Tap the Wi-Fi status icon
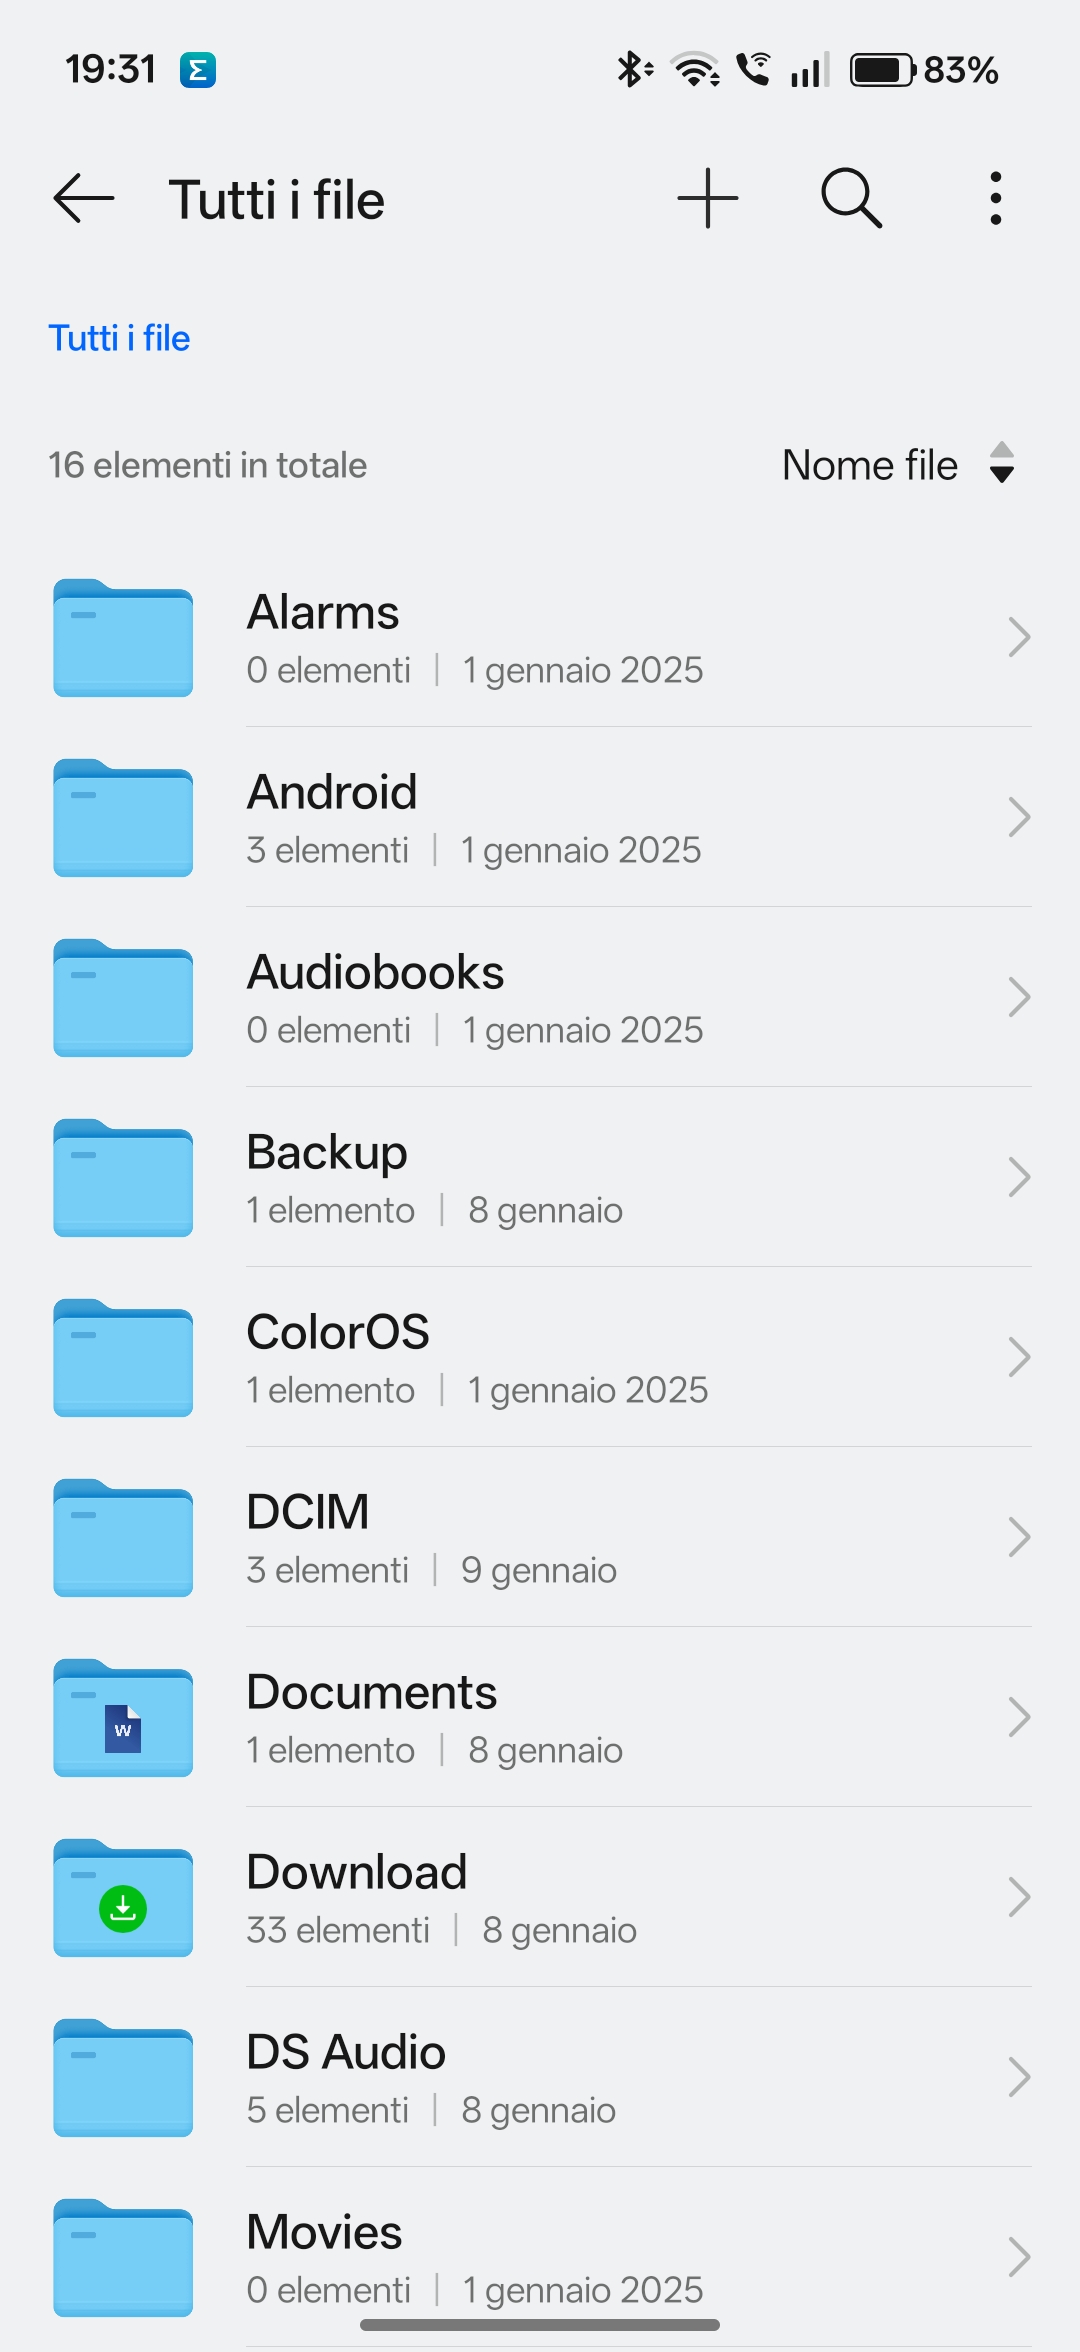 pos(696,70)
